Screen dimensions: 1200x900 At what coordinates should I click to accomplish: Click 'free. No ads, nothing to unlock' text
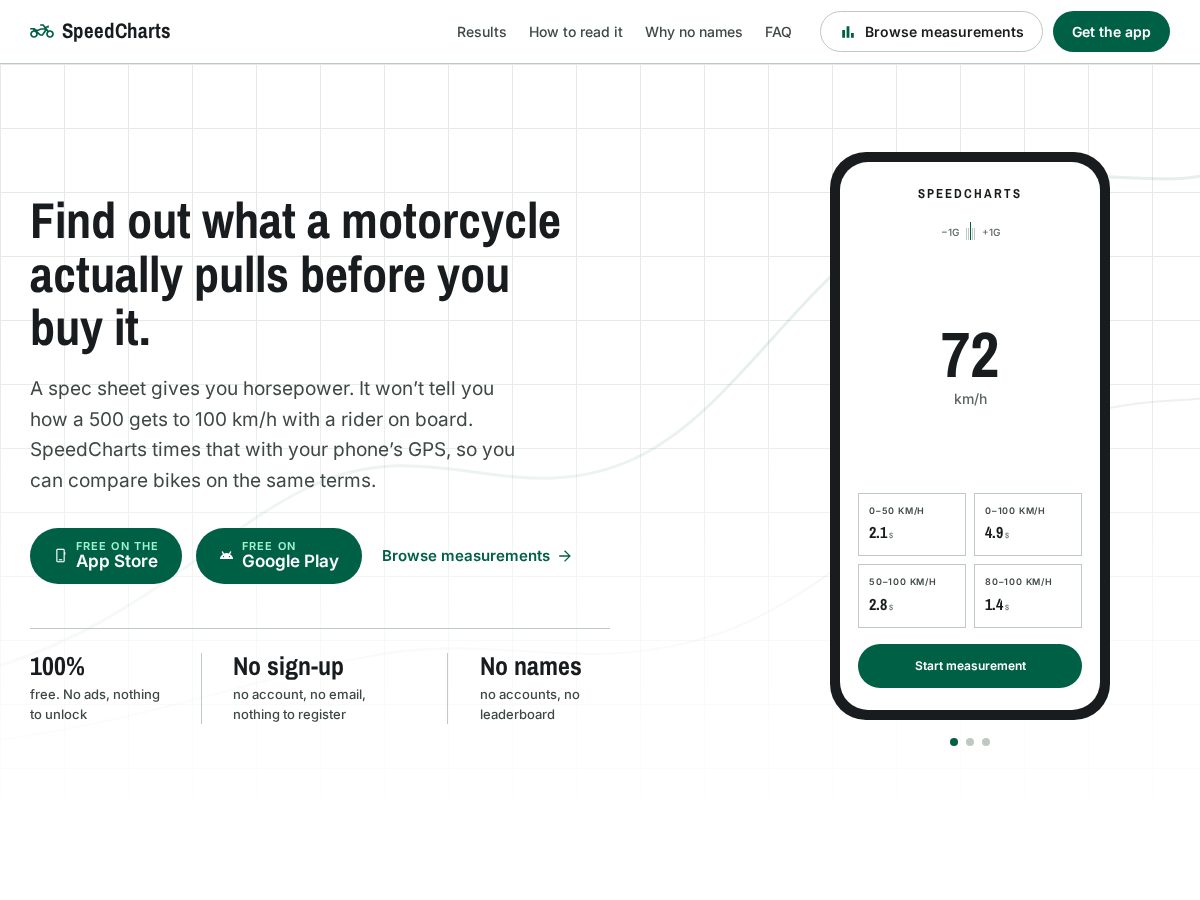95,704
